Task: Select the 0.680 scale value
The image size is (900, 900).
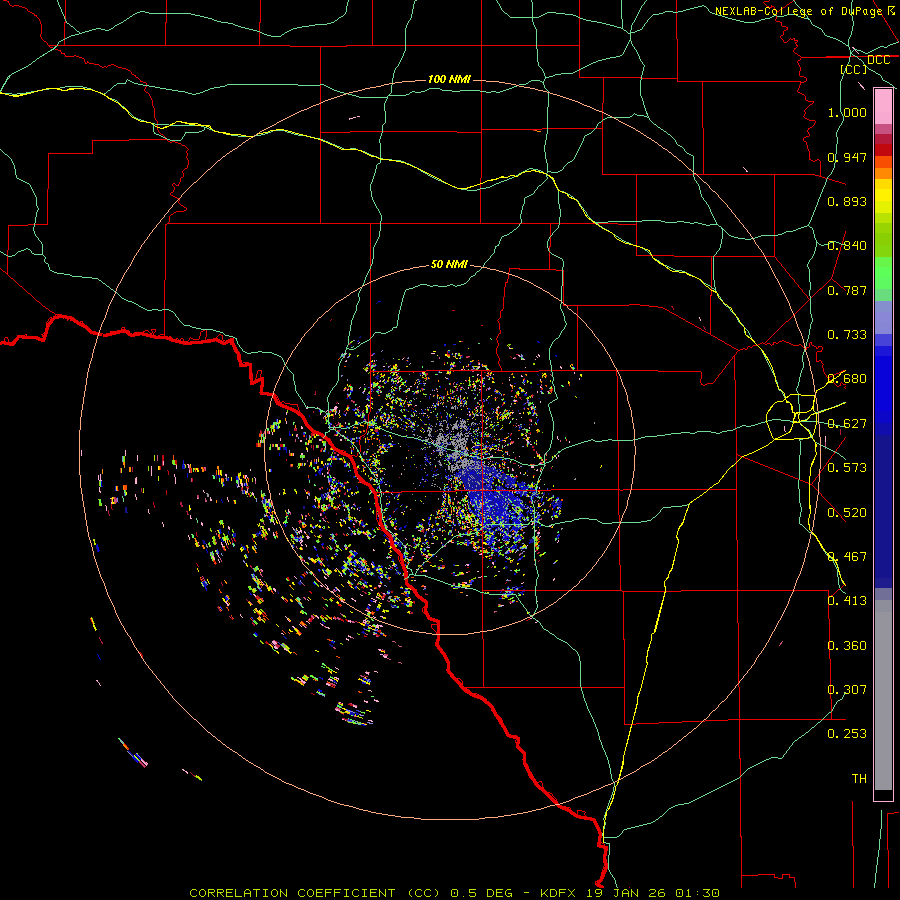Action: [x=847, y=379]
